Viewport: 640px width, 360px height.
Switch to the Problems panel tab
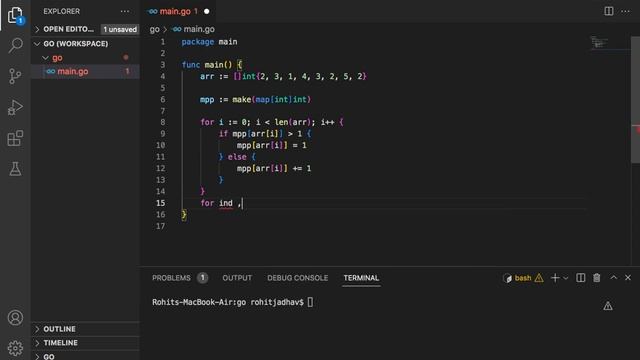click(x=171, y=278)
